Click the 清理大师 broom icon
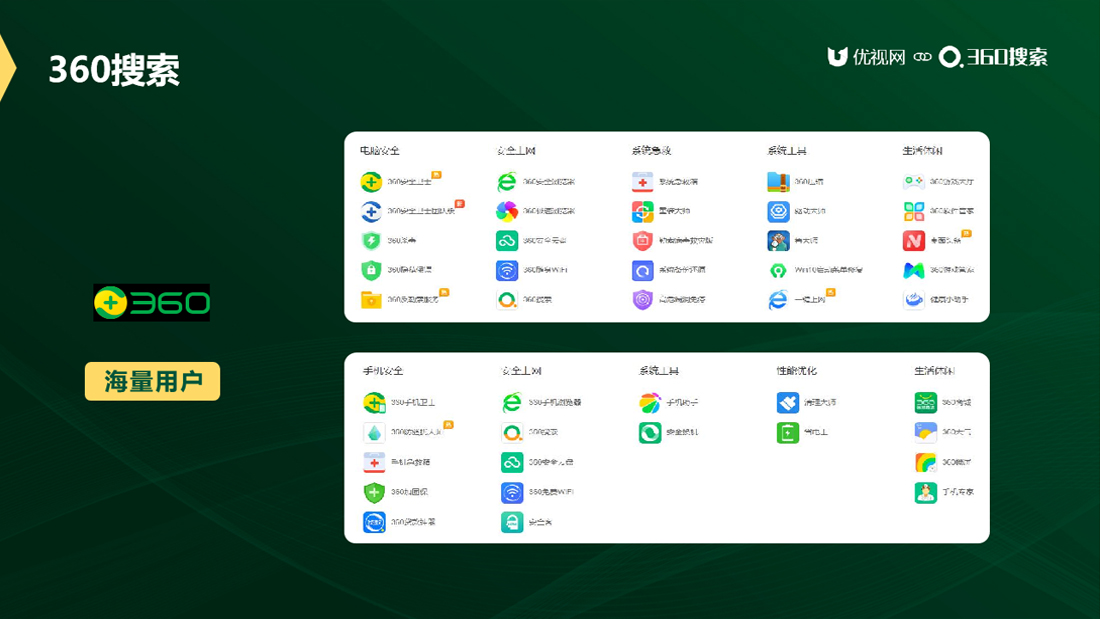This screenshot has height=619, width=1100. click(x=788, y=402)
